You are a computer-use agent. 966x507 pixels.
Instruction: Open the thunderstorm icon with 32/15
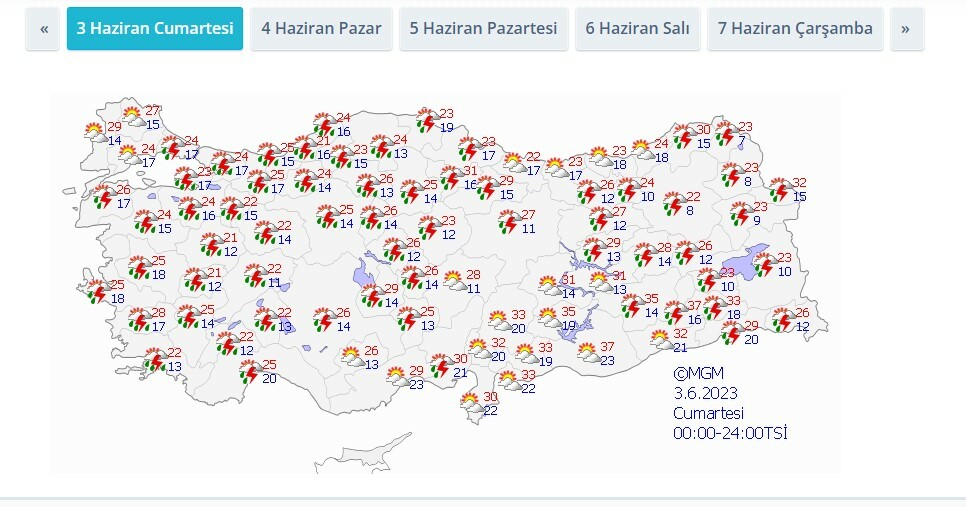(780, 190)
